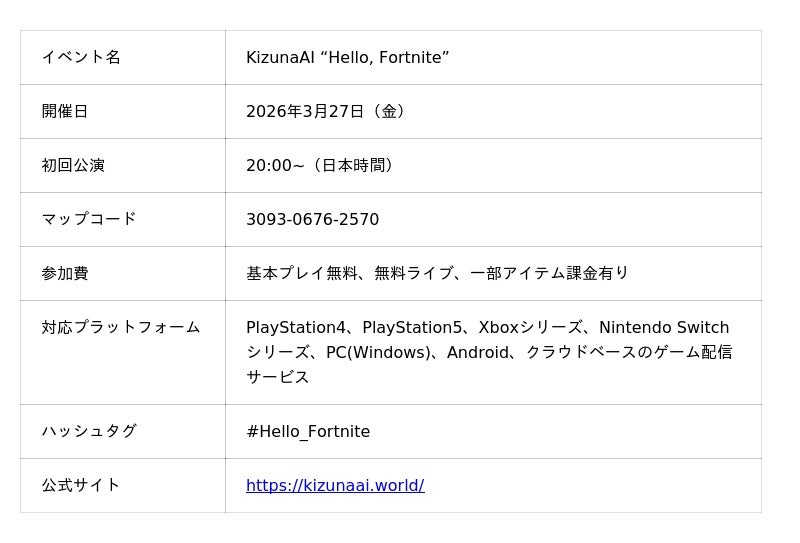This screenshot has height=543, width=800.
Task: Click the #Hello_Fortnite hashtag text
Action: pos(308,432)
